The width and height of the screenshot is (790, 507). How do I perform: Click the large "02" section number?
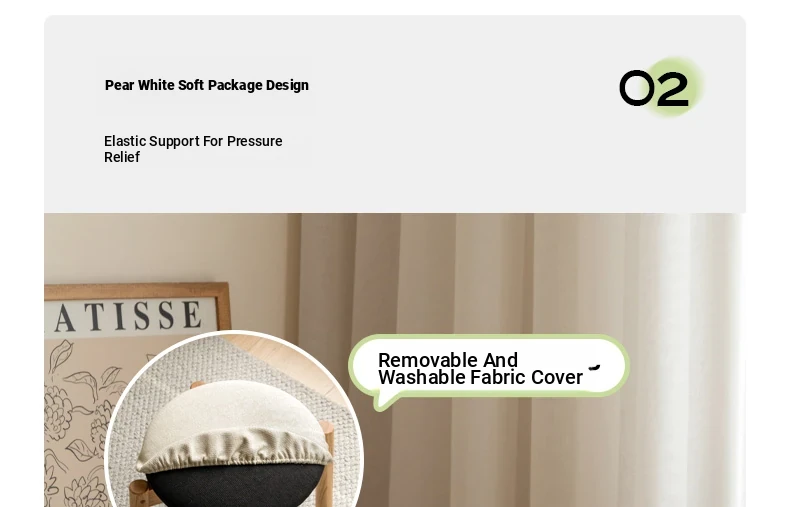tap(654, 88)
